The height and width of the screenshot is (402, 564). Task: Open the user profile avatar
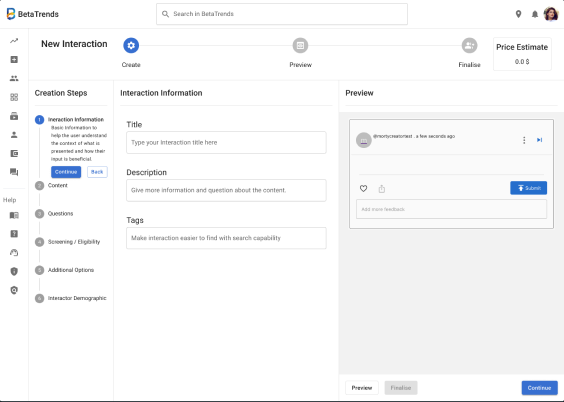pyautogui.click(x=551, y=14)
